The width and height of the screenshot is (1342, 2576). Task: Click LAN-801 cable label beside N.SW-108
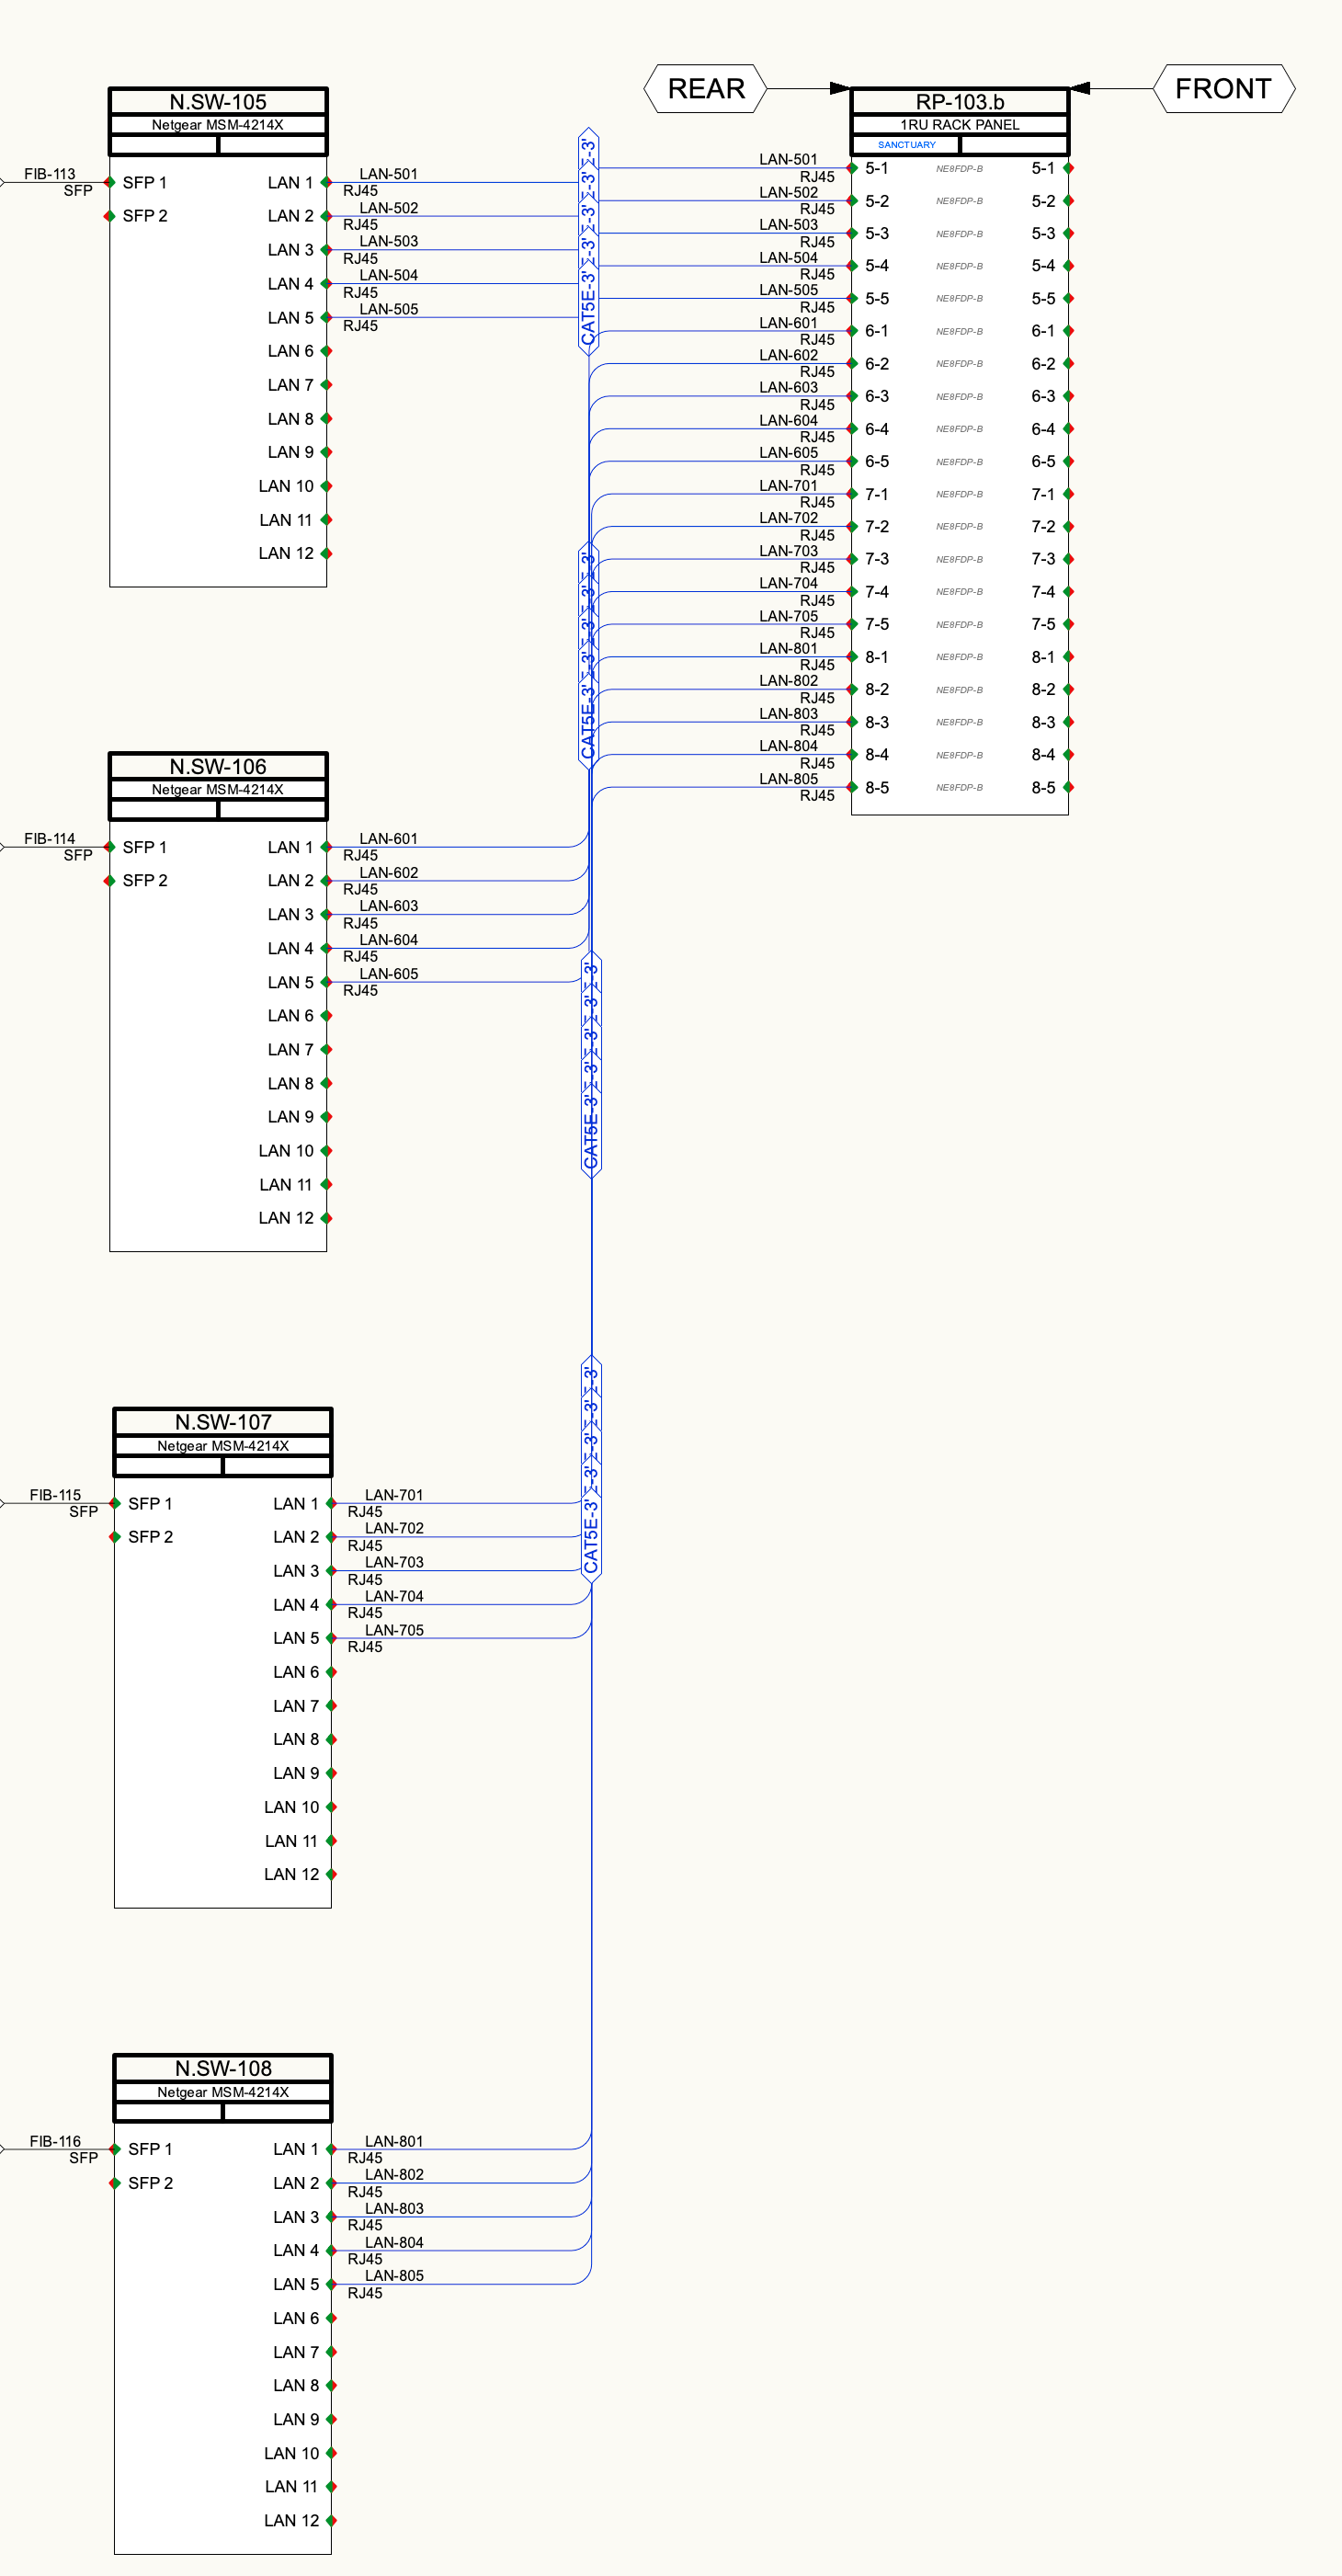pos(394,2141)
